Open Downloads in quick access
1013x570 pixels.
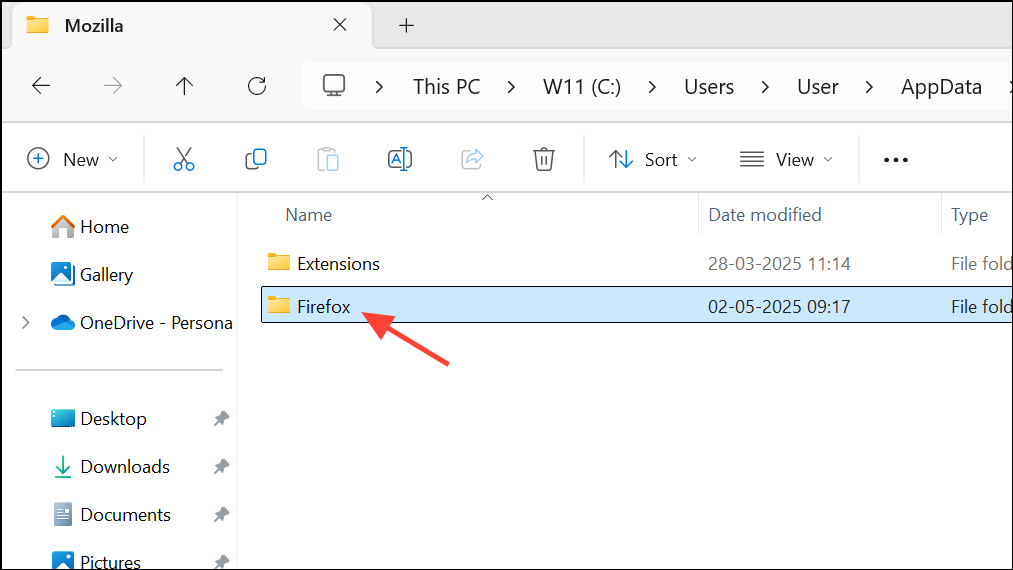pyautogui.click(x=125, y=467)
